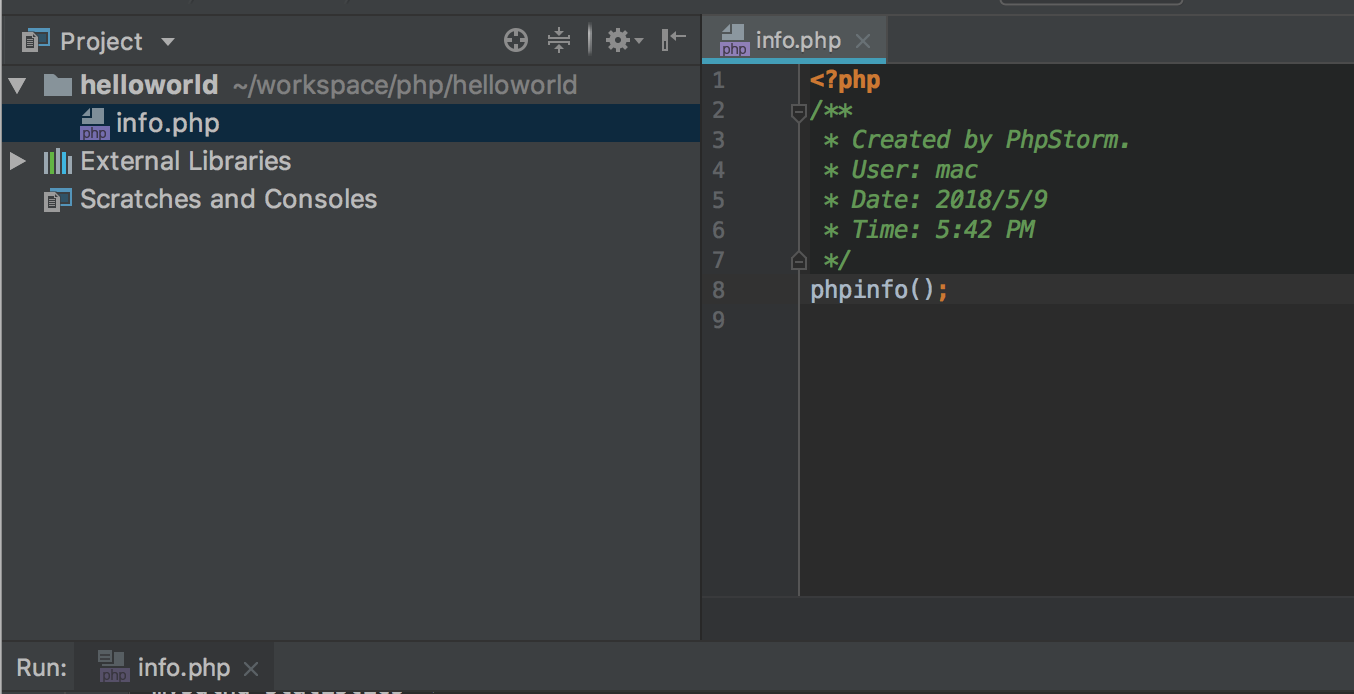Image resolution: width=1354 pixels, height=694 pixels.
Task: Close the info.php Run tab
Action: (x=251, y=669)
